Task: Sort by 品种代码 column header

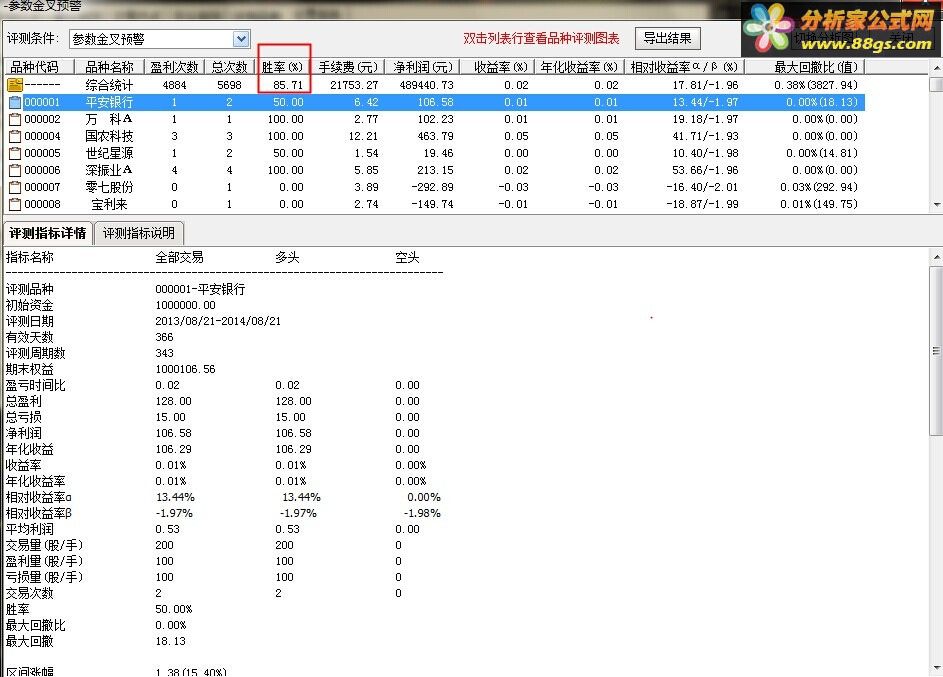Action: (39, 67)
